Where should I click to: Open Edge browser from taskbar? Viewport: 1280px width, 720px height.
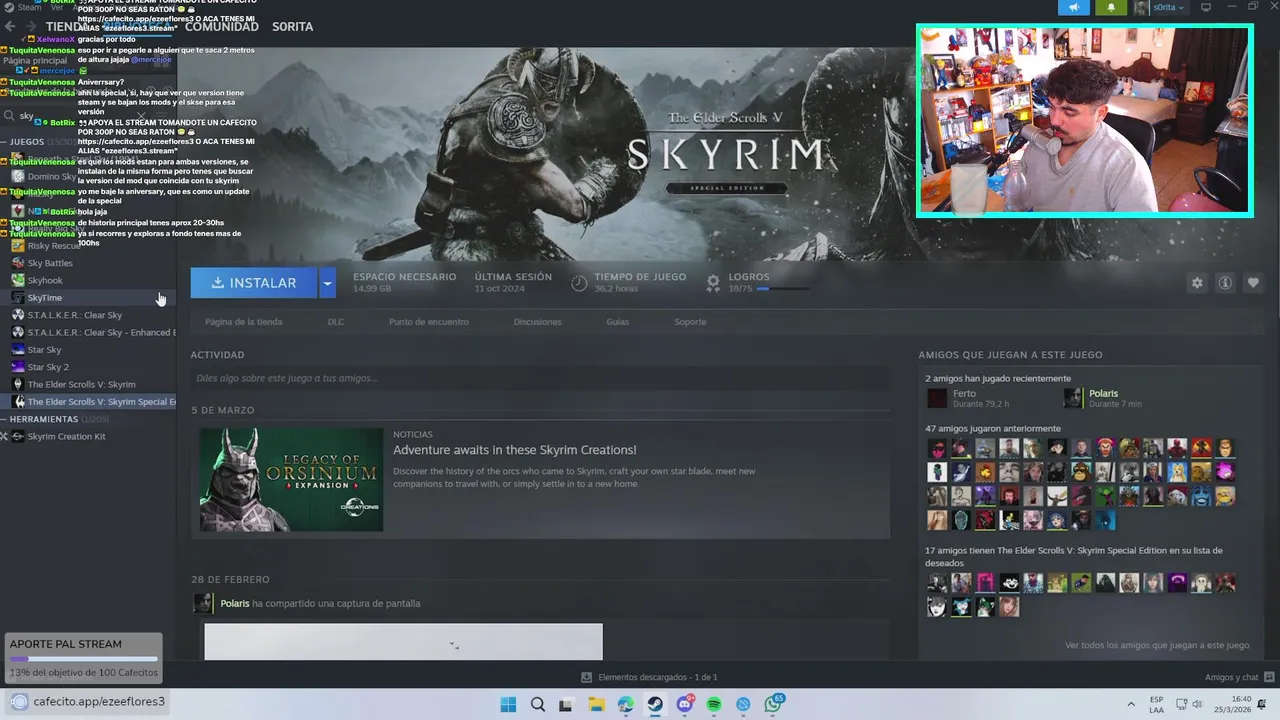coord(626,704)
